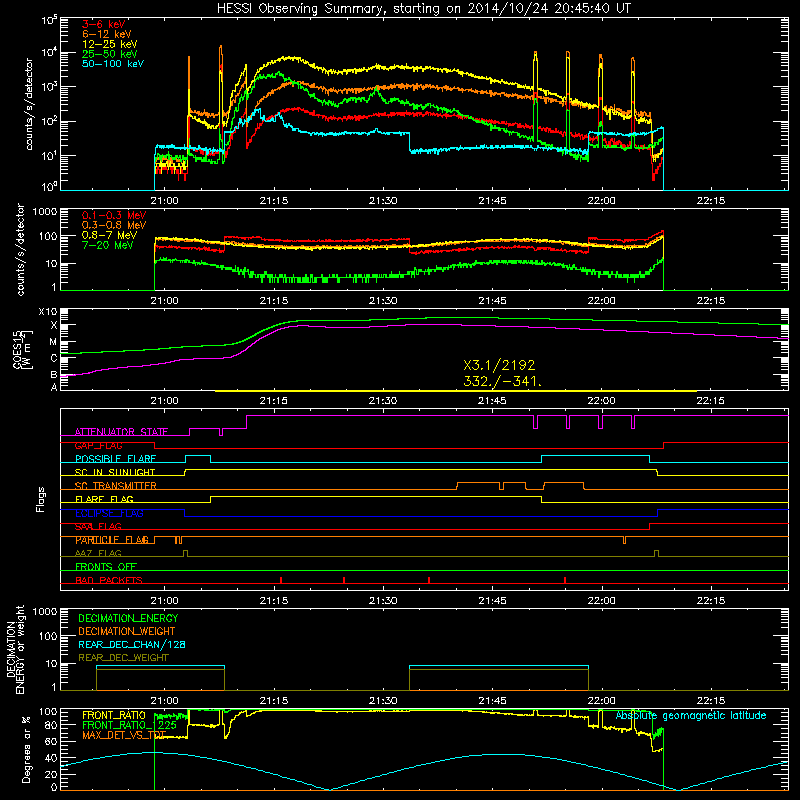Select the 25-50 keV legend label
The image size is (800, 800).
tap(110, 54)
